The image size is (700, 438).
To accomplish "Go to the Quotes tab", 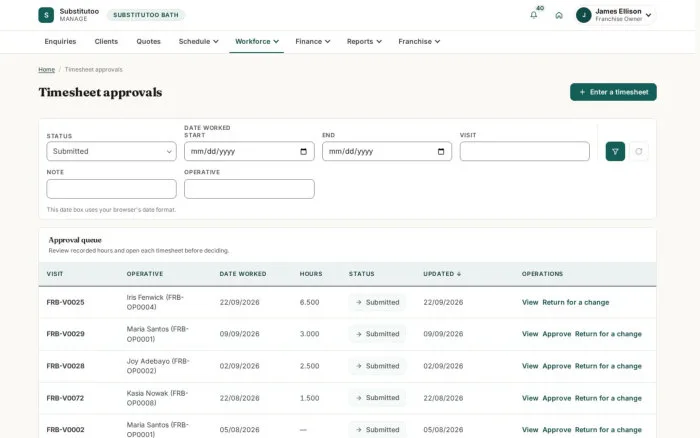I will pyautogui.click(x=148, y=42).
